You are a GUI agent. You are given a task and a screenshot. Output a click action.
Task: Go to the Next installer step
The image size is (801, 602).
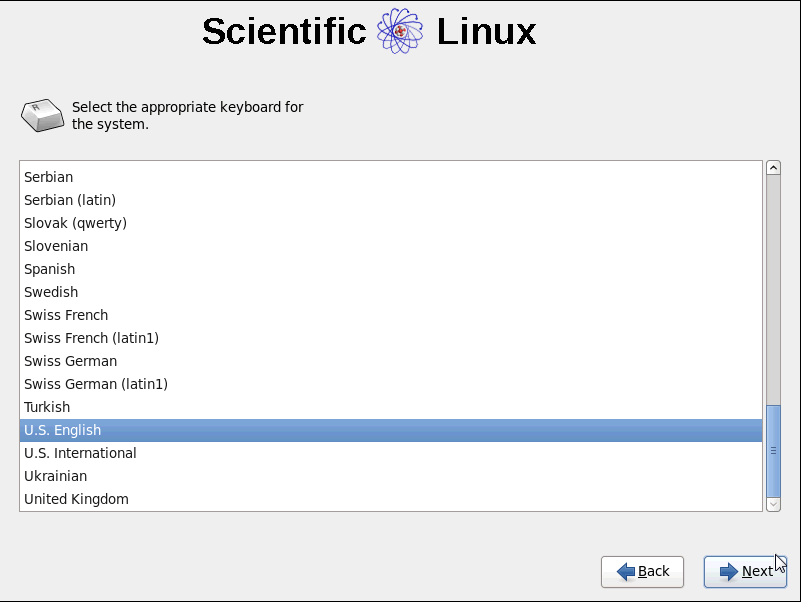click(x=745, y=572)
